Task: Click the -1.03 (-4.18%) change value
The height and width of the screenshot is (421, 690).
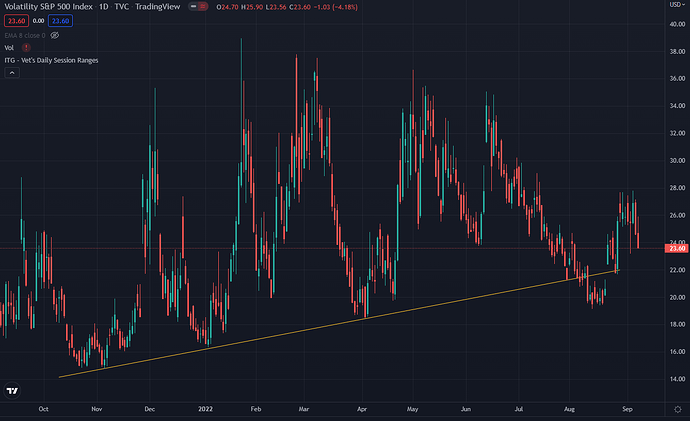Action: click(338, 7)
